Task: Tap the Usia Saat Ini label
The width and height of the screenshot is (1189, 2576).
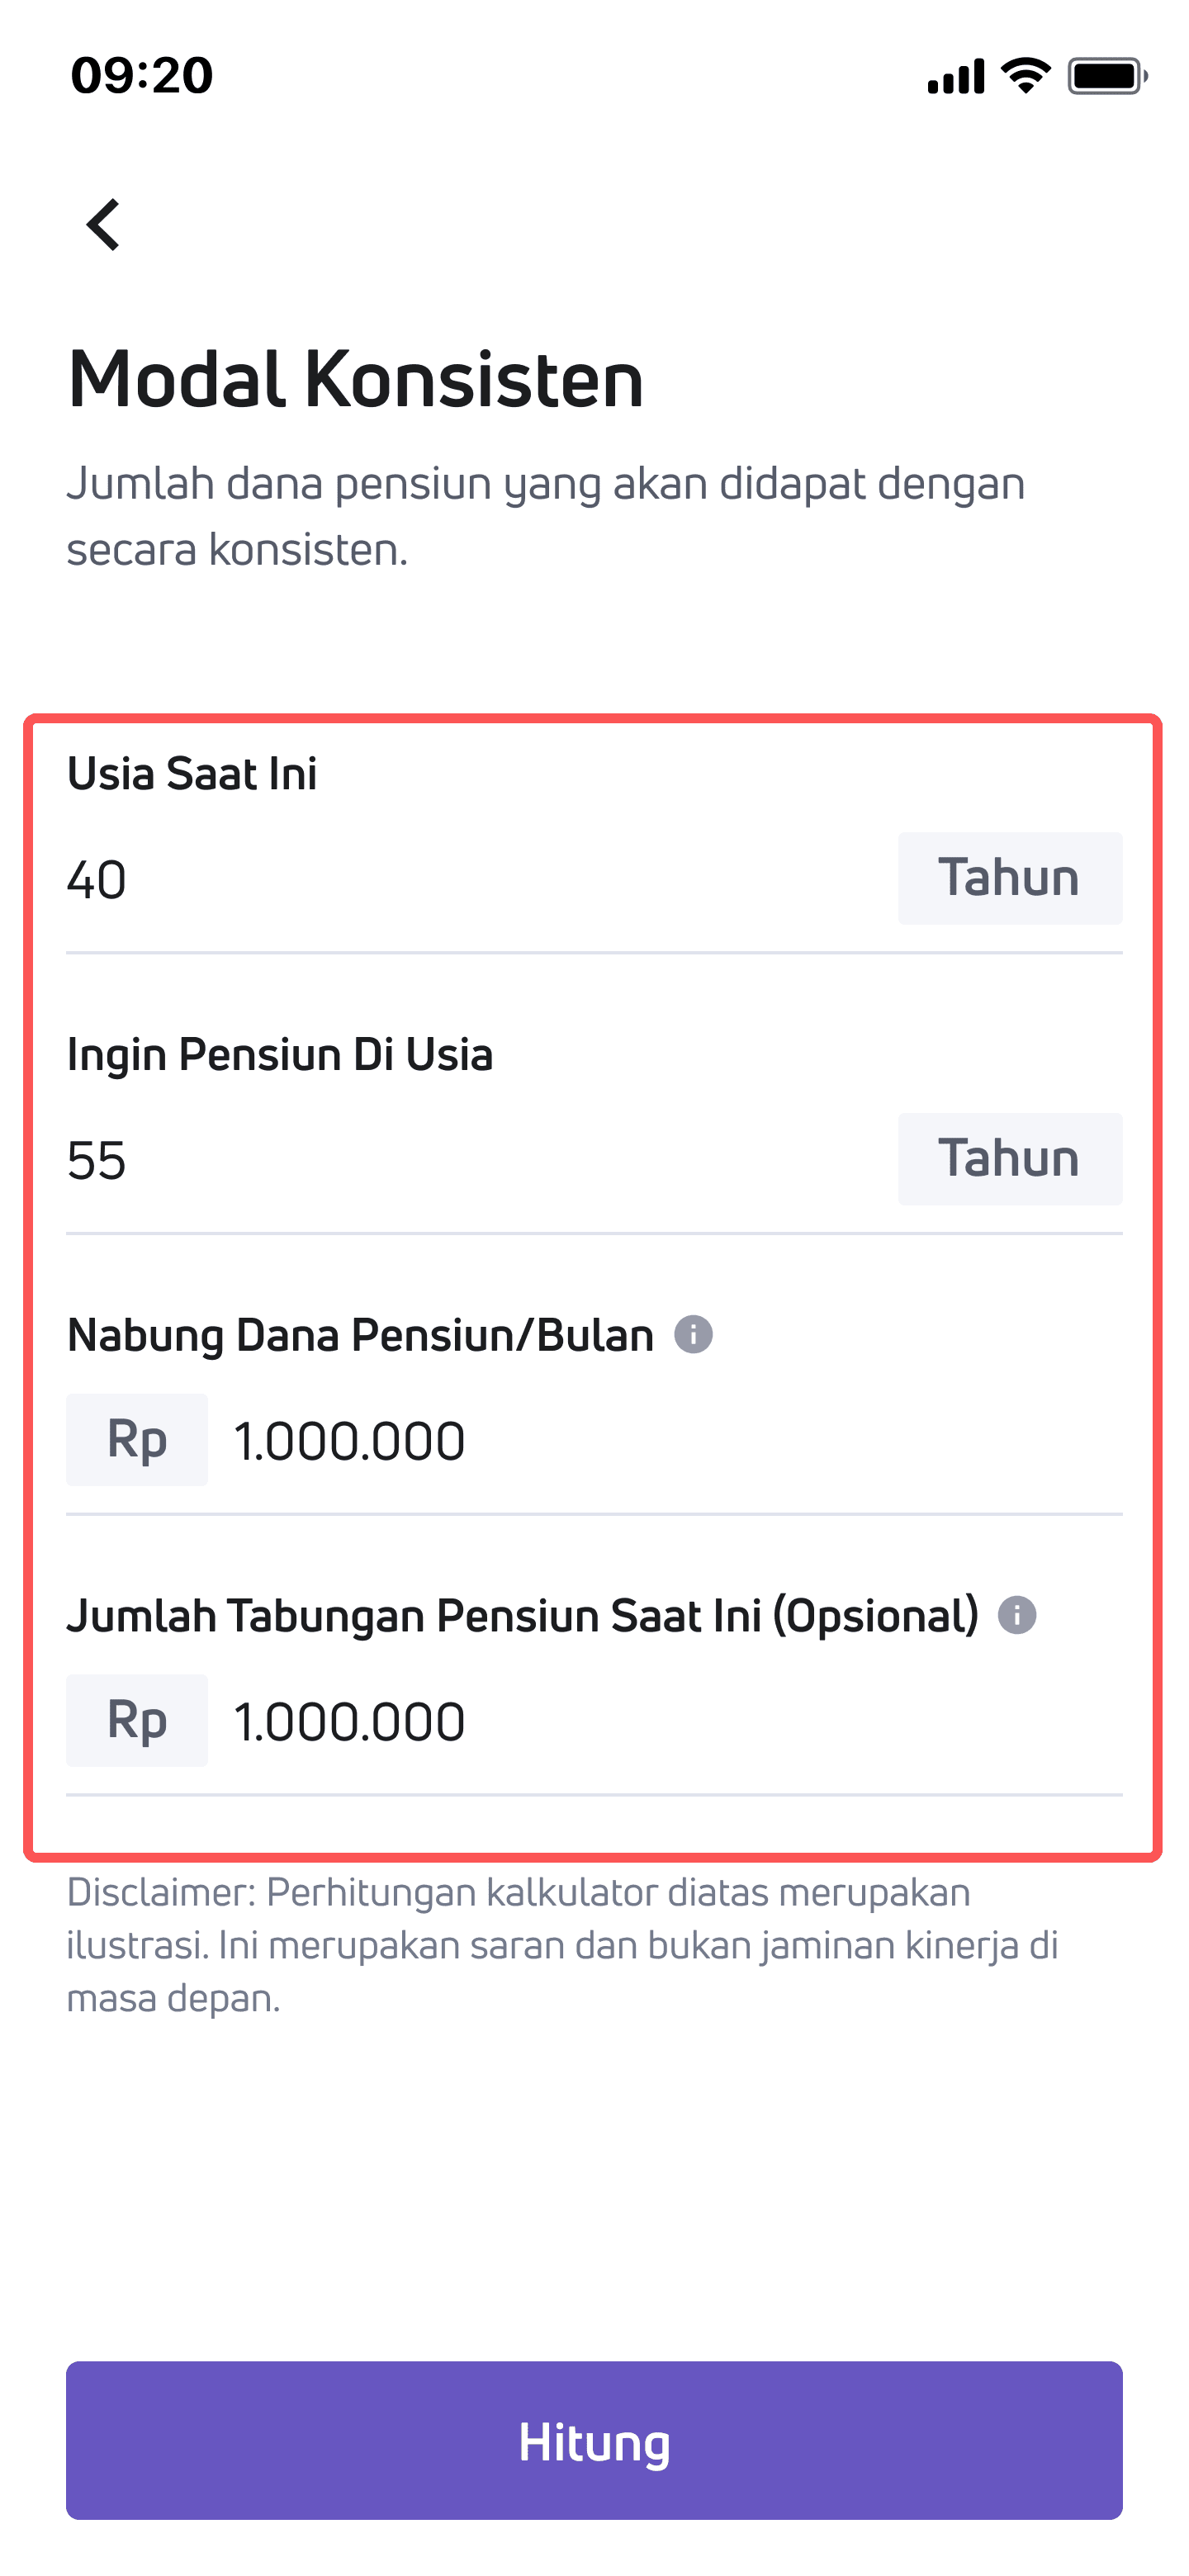Action: click(193, 772)
